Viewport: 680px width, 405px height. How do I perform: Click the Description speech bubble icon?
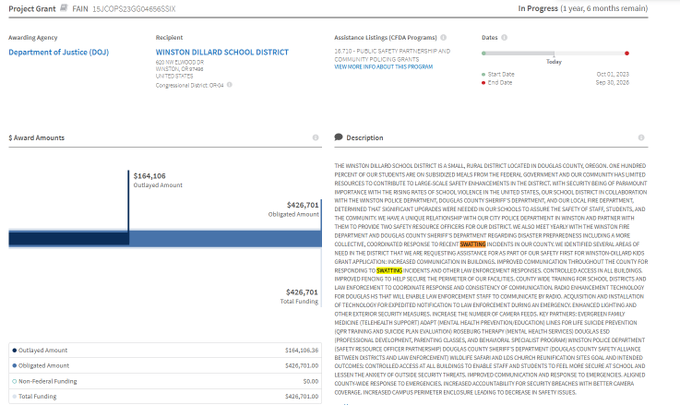(339, 138)
